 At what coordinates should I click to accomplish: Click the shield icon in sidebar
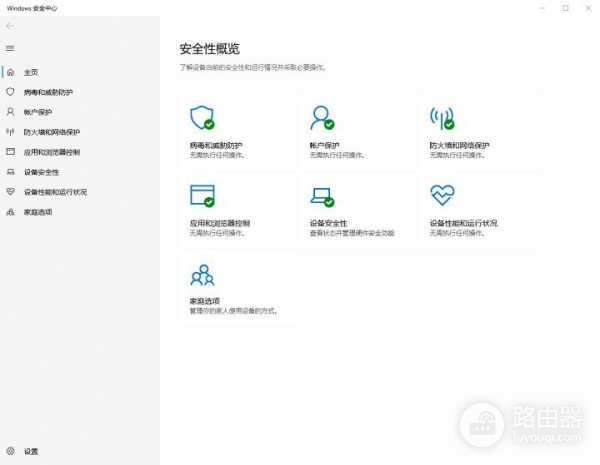click(x=10, y=92)
